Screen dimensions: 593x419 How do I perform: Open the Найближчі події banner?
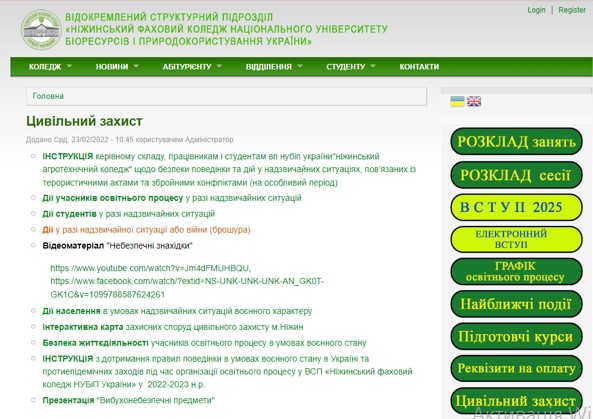click(x=516, y=304)
